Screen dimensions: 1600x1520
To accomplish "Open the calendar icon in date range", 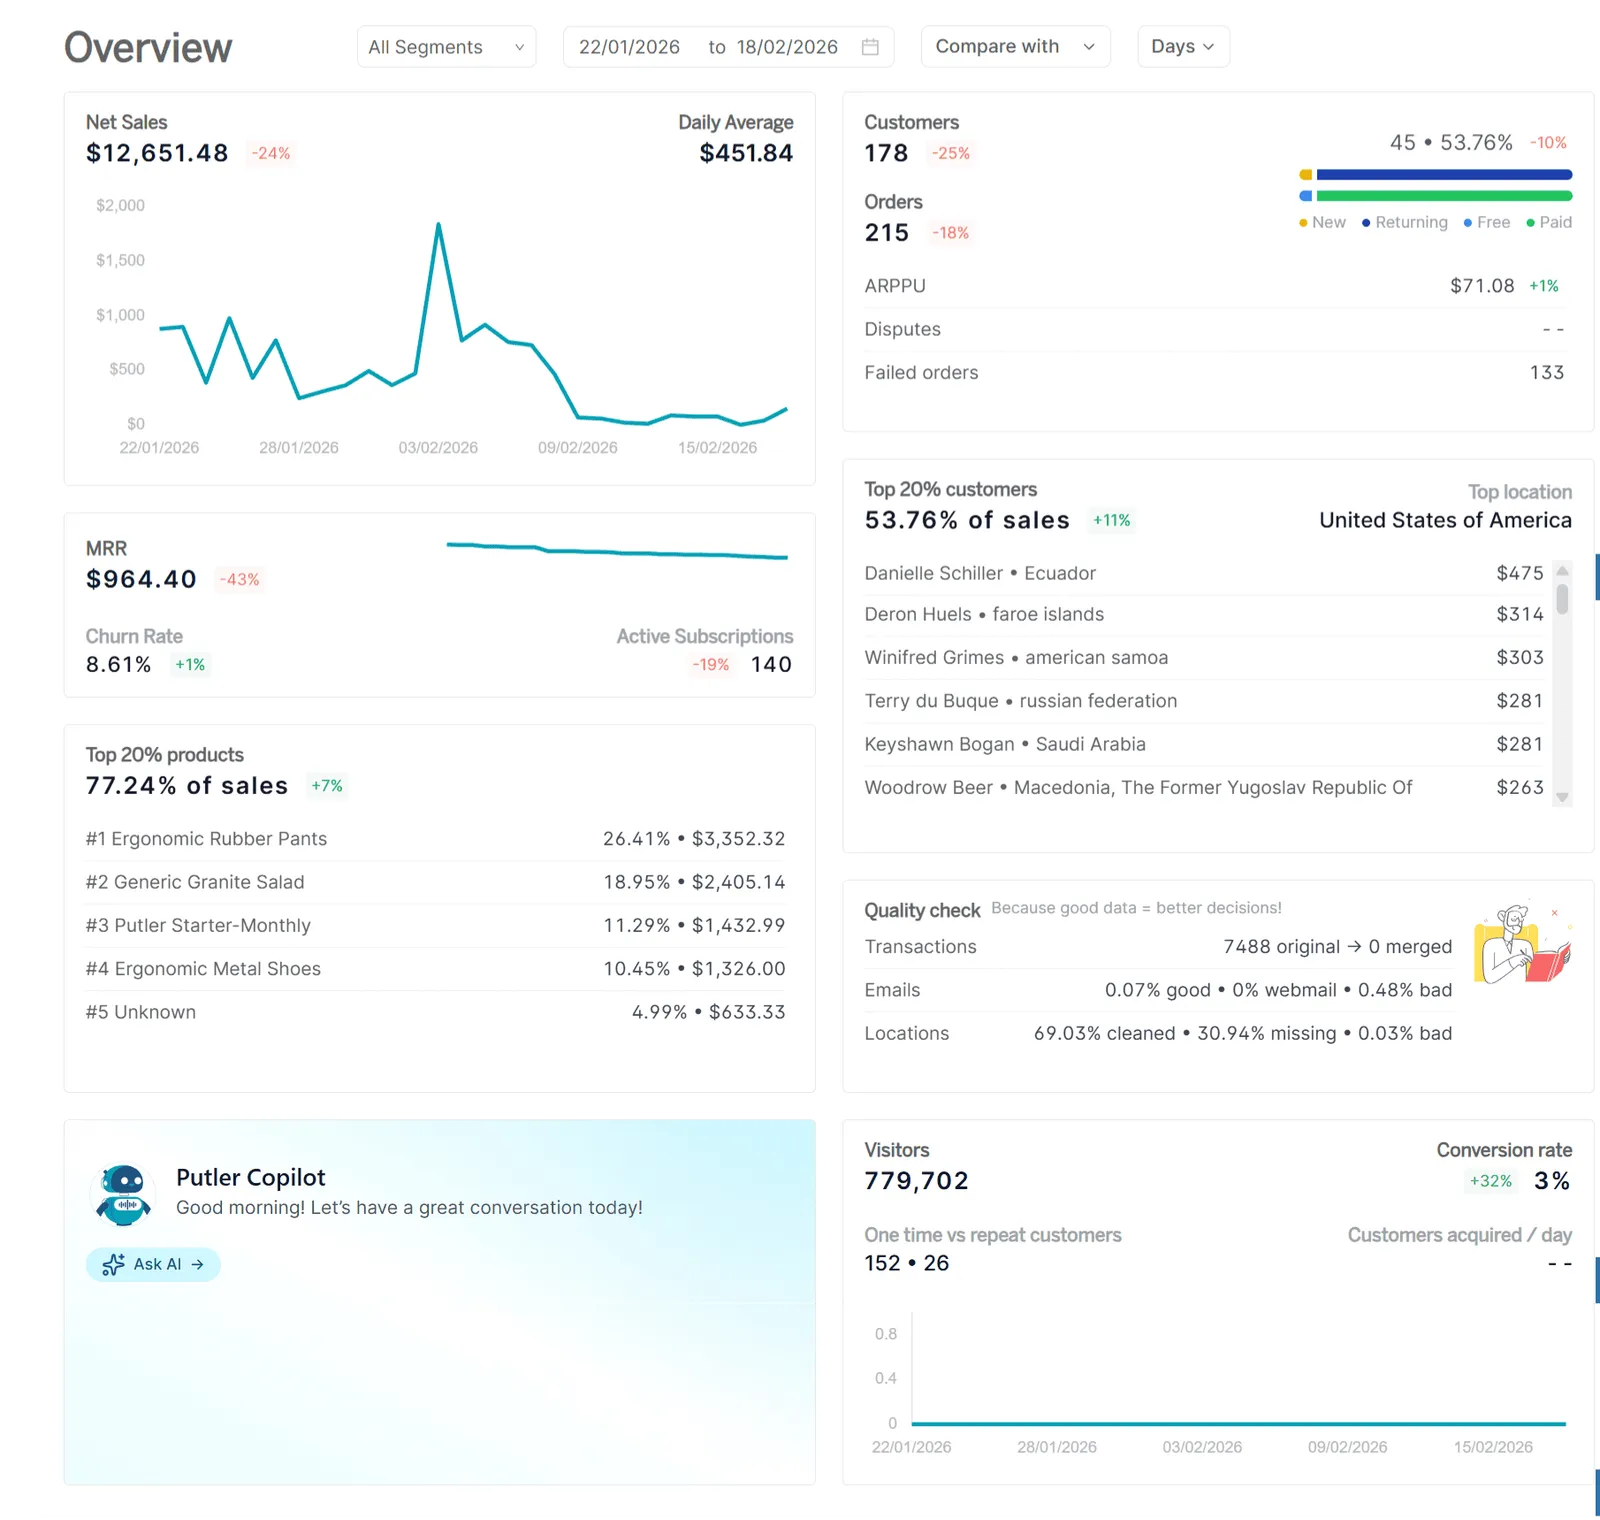I will (870, 47).
